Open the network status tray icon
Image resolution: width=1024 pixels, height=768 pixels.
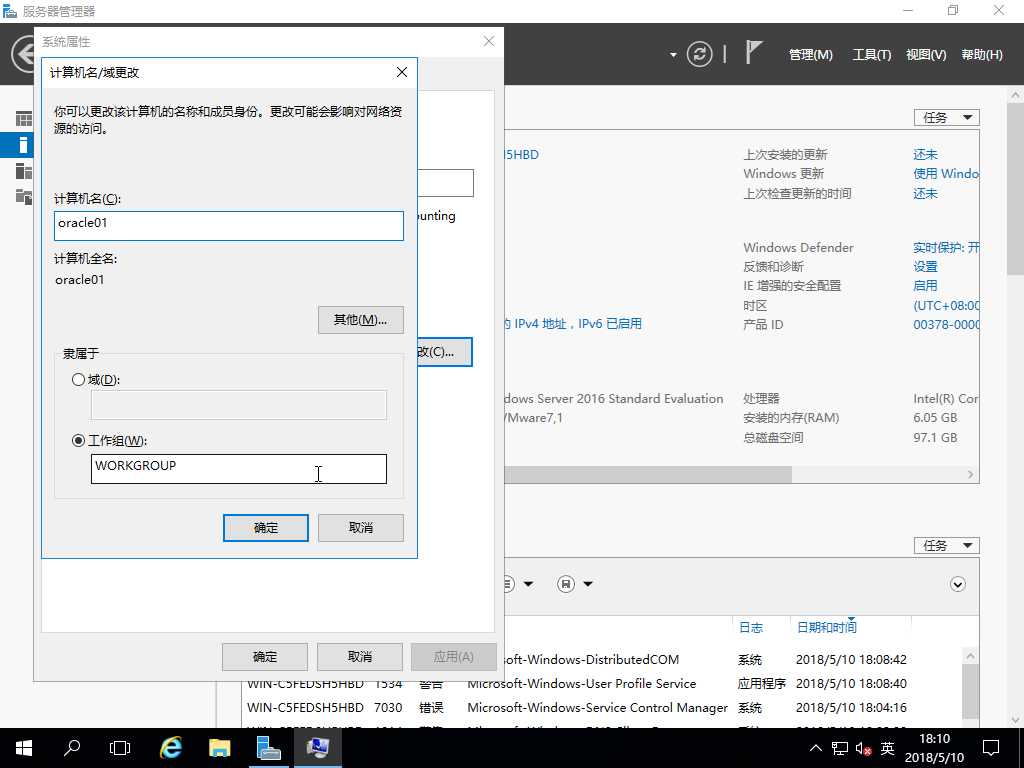coord(840,748)
